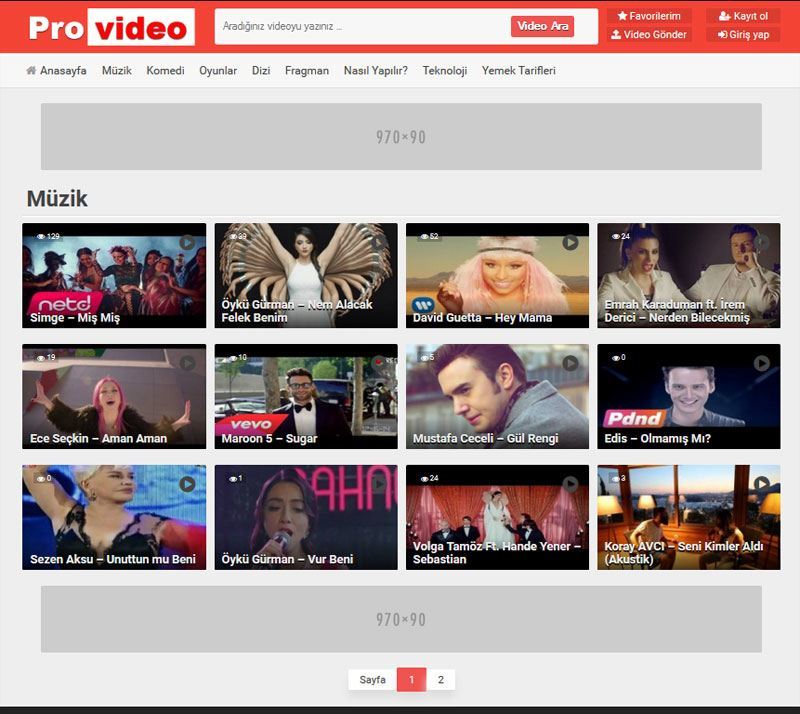Open the Nasıl Yapılır? category

376,70
